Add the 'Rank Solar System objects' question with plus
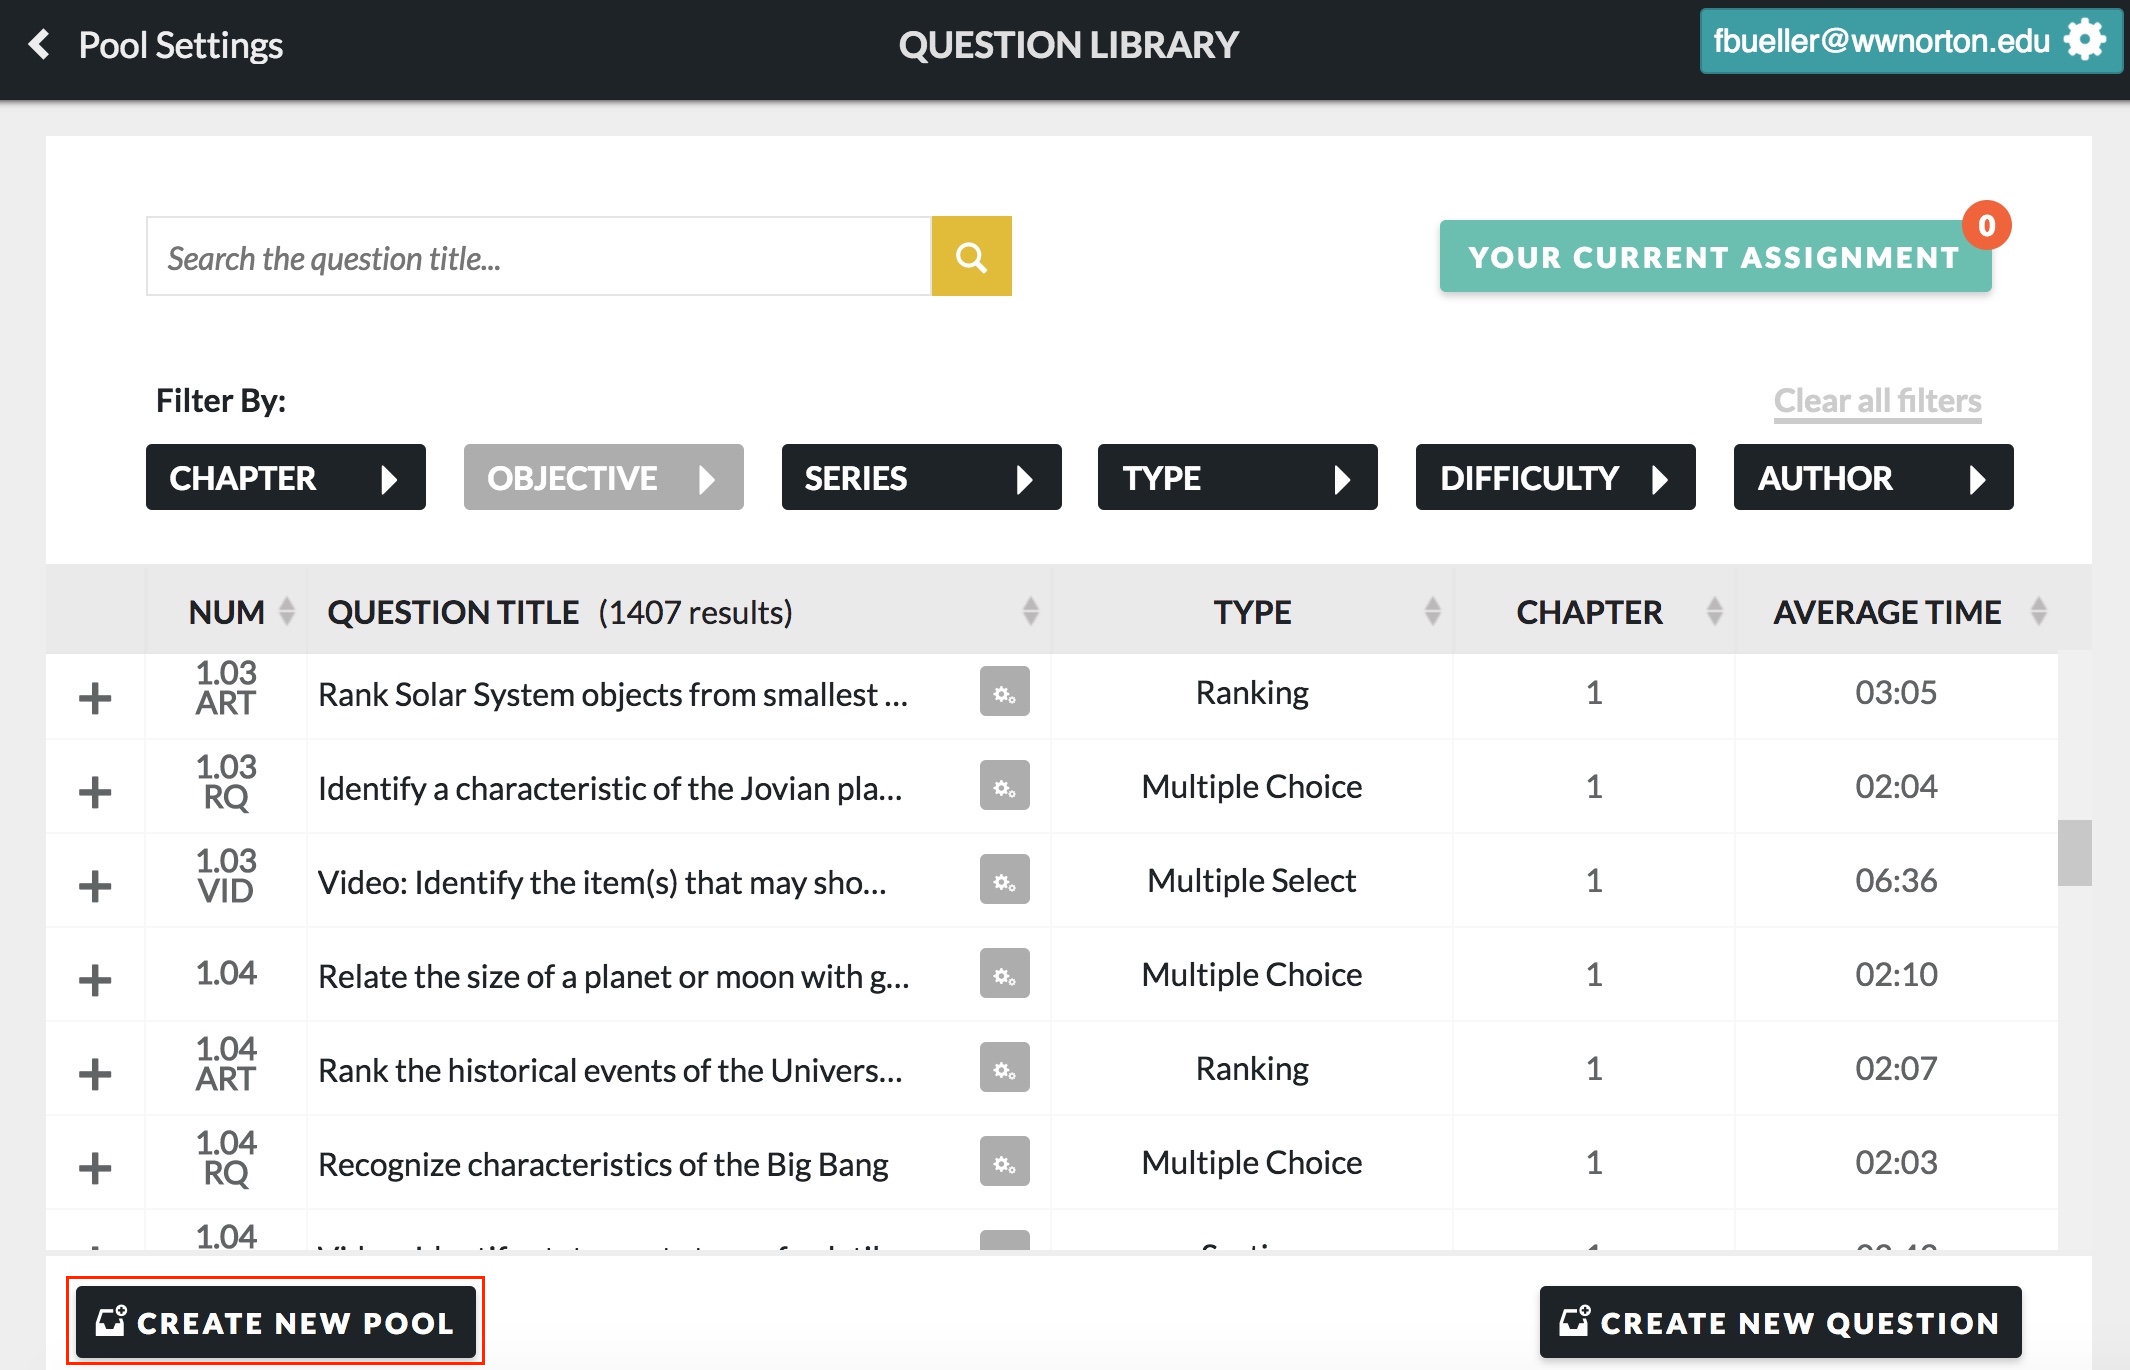The height and width of the screenshot is (1370, 2130). 95,697
